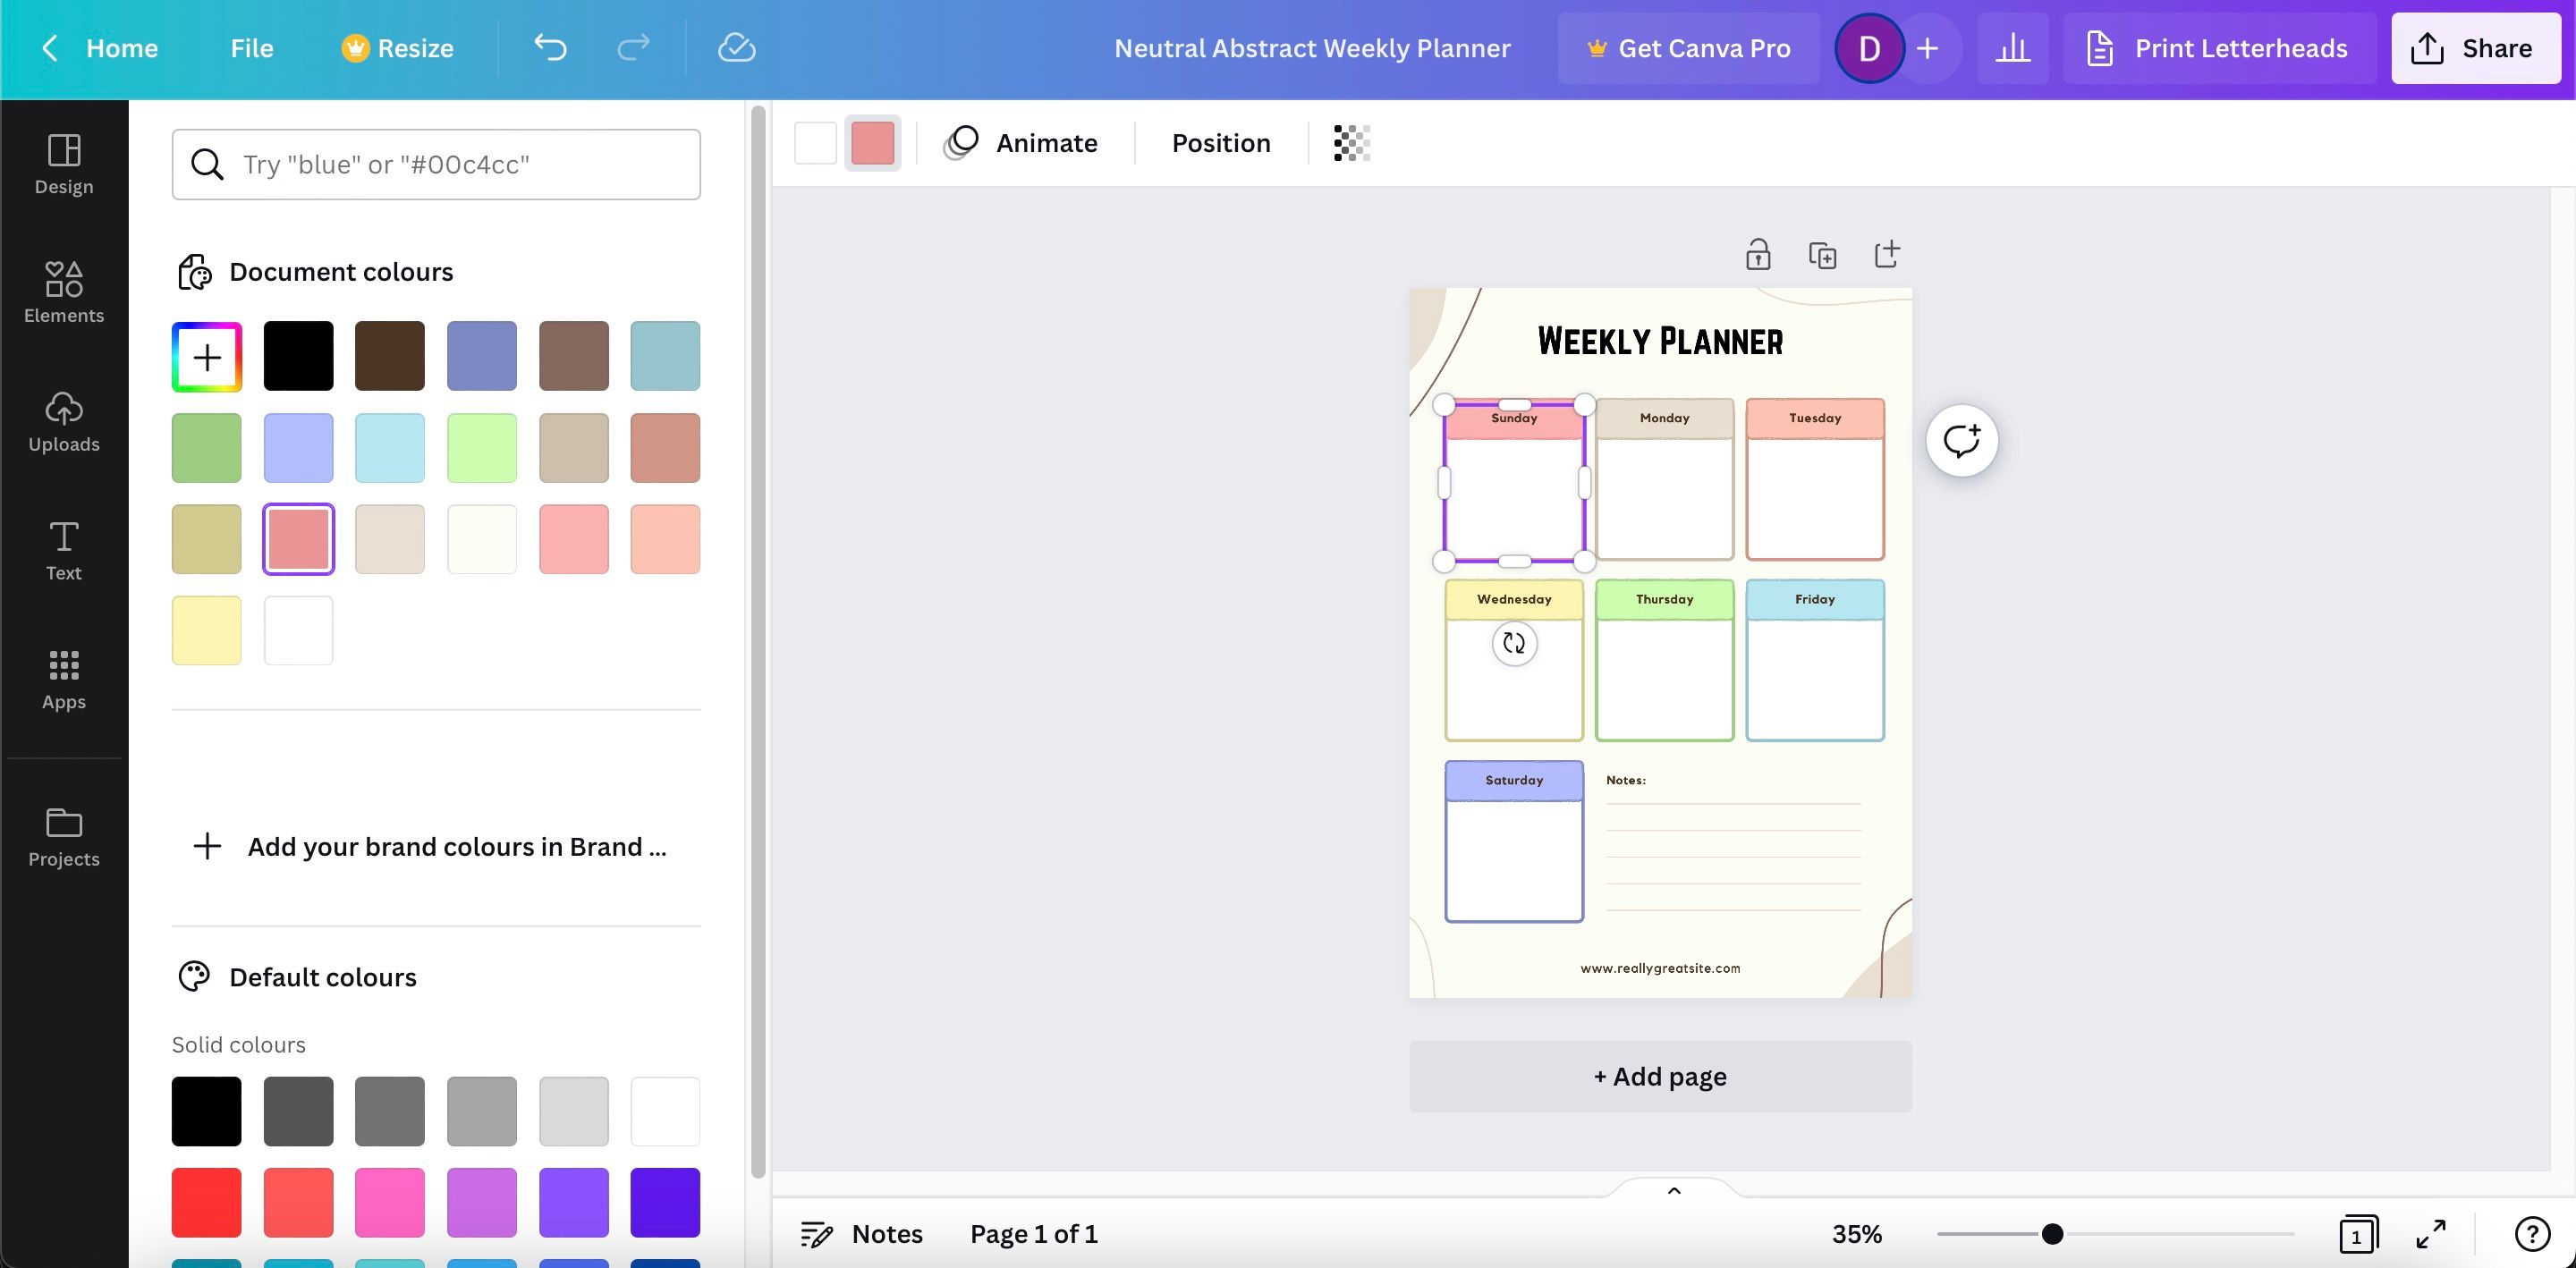Screen dimensions: 2576x1268
Task: Open the insights bar chart icon
Action: point(2012,48)
